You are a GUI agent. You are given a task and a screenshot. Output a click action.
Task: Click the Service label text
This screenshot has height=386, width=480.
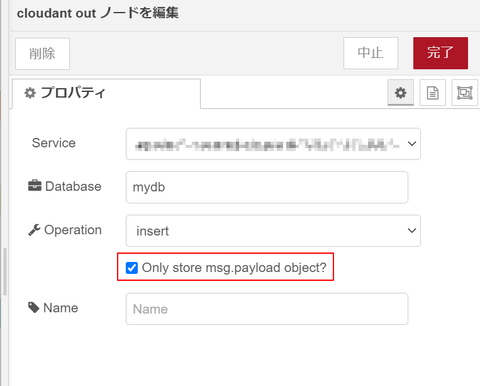click(x=54, y=143)
